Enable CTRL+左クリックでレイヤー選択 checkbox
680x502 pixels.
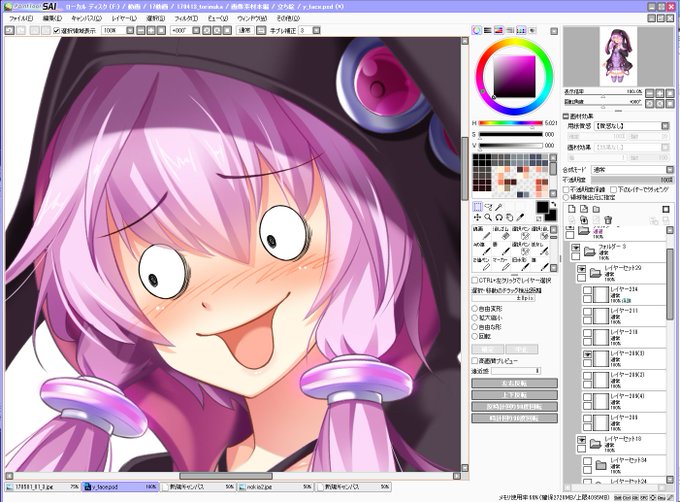[x=475, y=280]
